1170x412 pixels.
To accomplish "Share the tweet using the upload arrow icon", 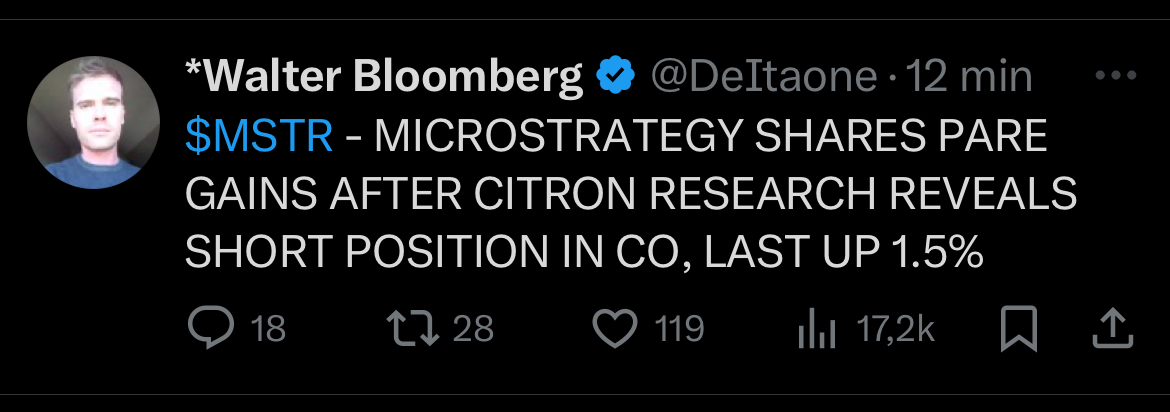I will click(x=1112, y=329).
